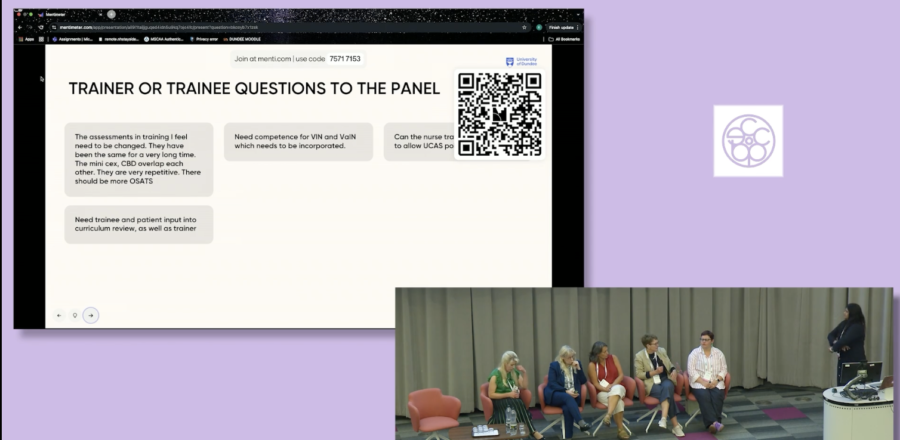The height and width of the screenshot is (440, 900).
Task: Select the assessments in training question card
Action: (x=139, y=159)
